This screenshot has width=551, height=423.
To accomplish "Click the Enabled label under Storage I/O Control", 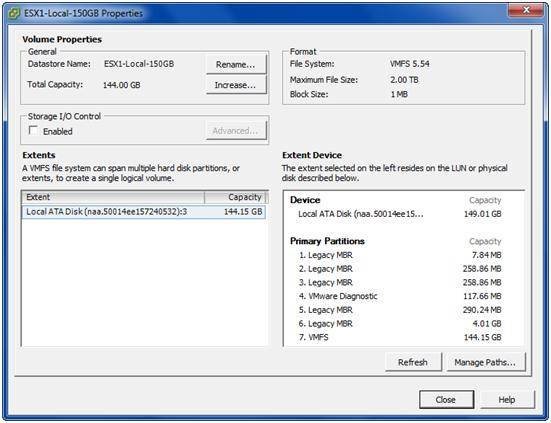I will (58, 131).
